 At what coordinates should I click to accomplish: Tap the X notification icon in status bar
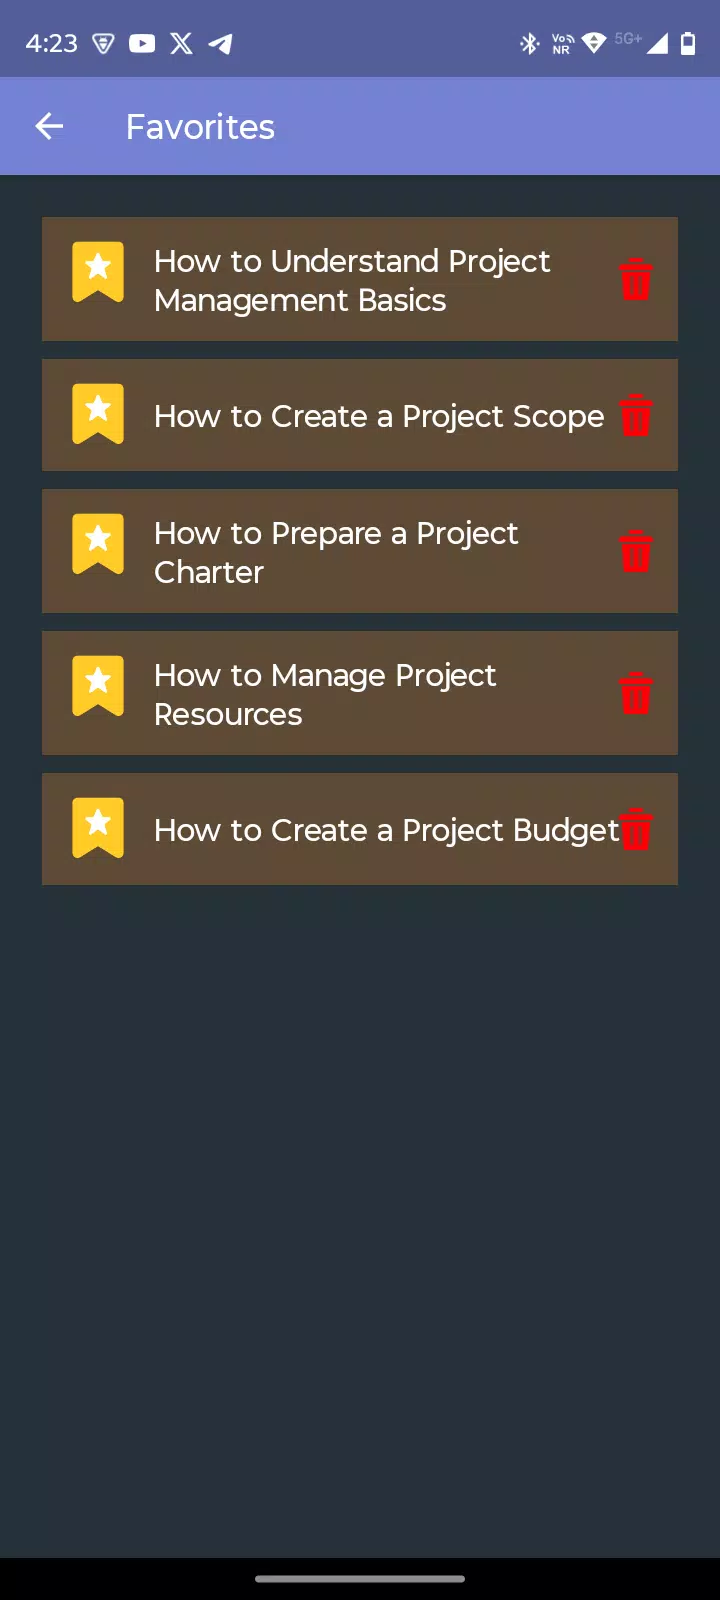(x=181, y=43)
